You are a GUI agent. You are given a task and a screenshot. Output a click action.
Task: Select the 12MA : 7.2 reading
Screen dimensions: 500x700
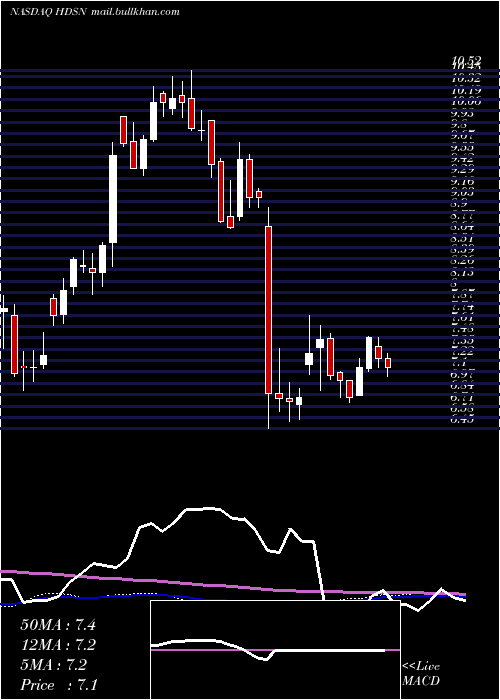(58, 645)
